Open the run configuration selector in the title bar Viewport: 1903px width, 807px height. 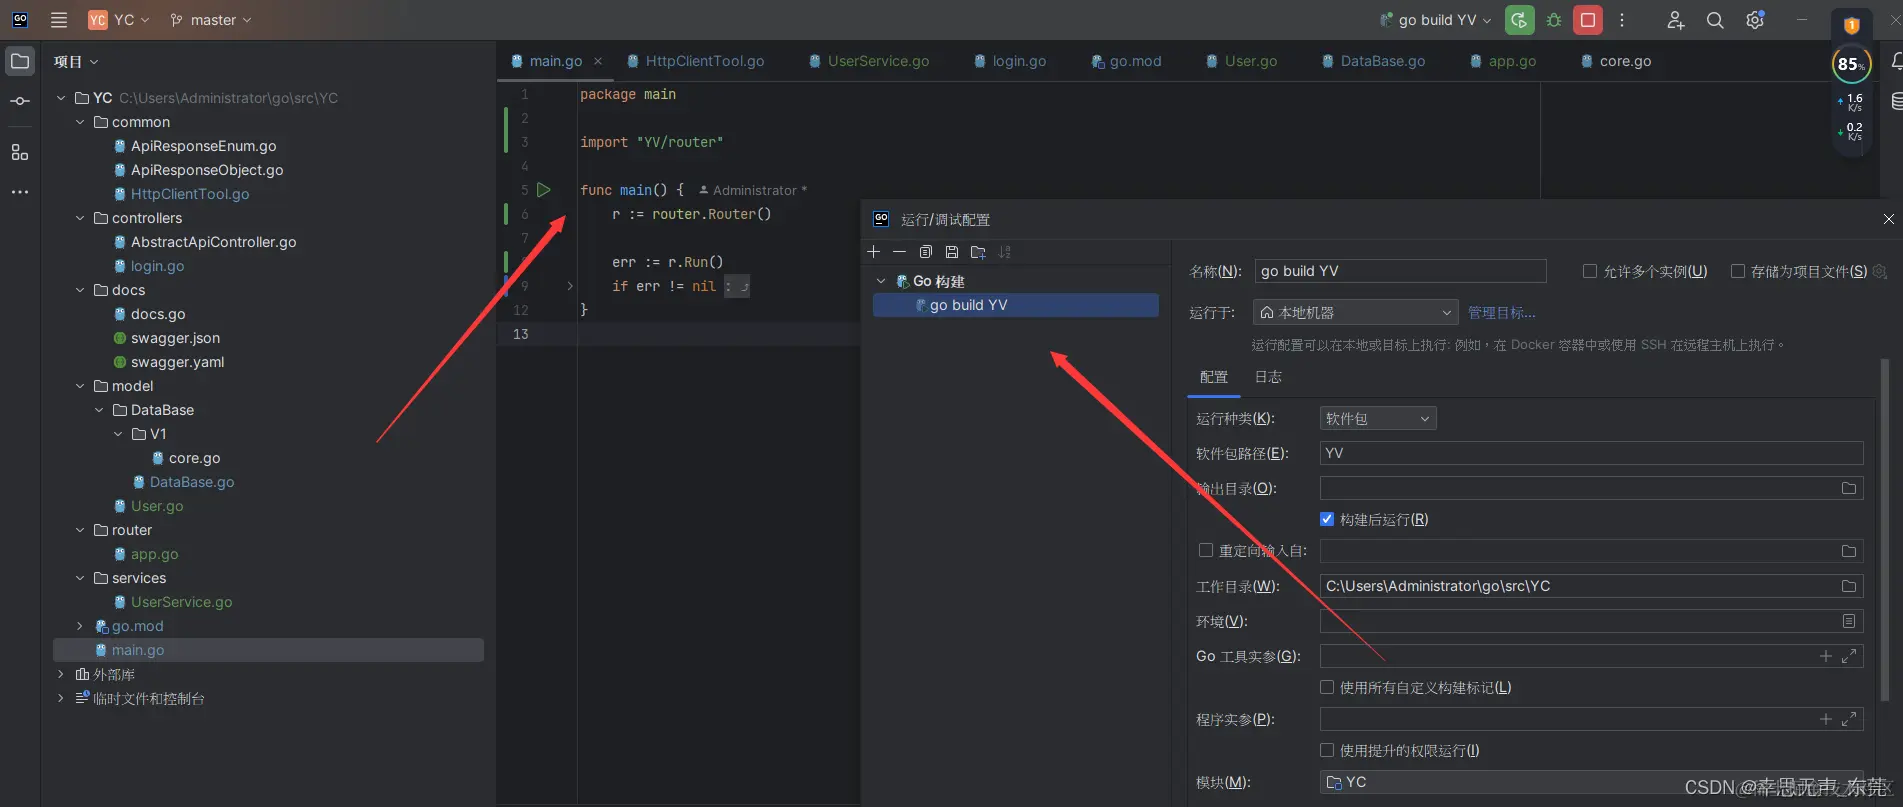[1436, 20]
